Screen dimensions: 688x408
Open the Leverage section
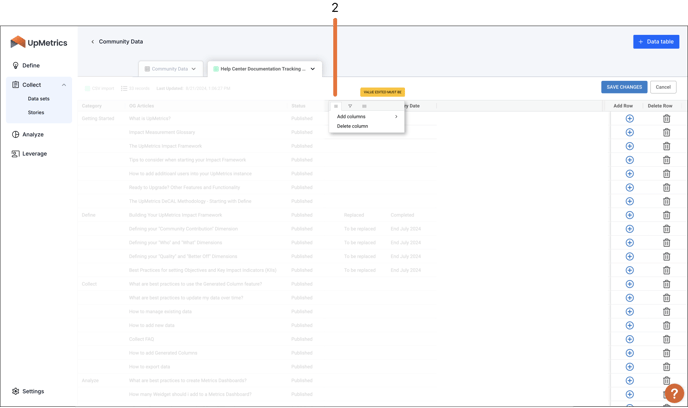(x=29, y=154)
